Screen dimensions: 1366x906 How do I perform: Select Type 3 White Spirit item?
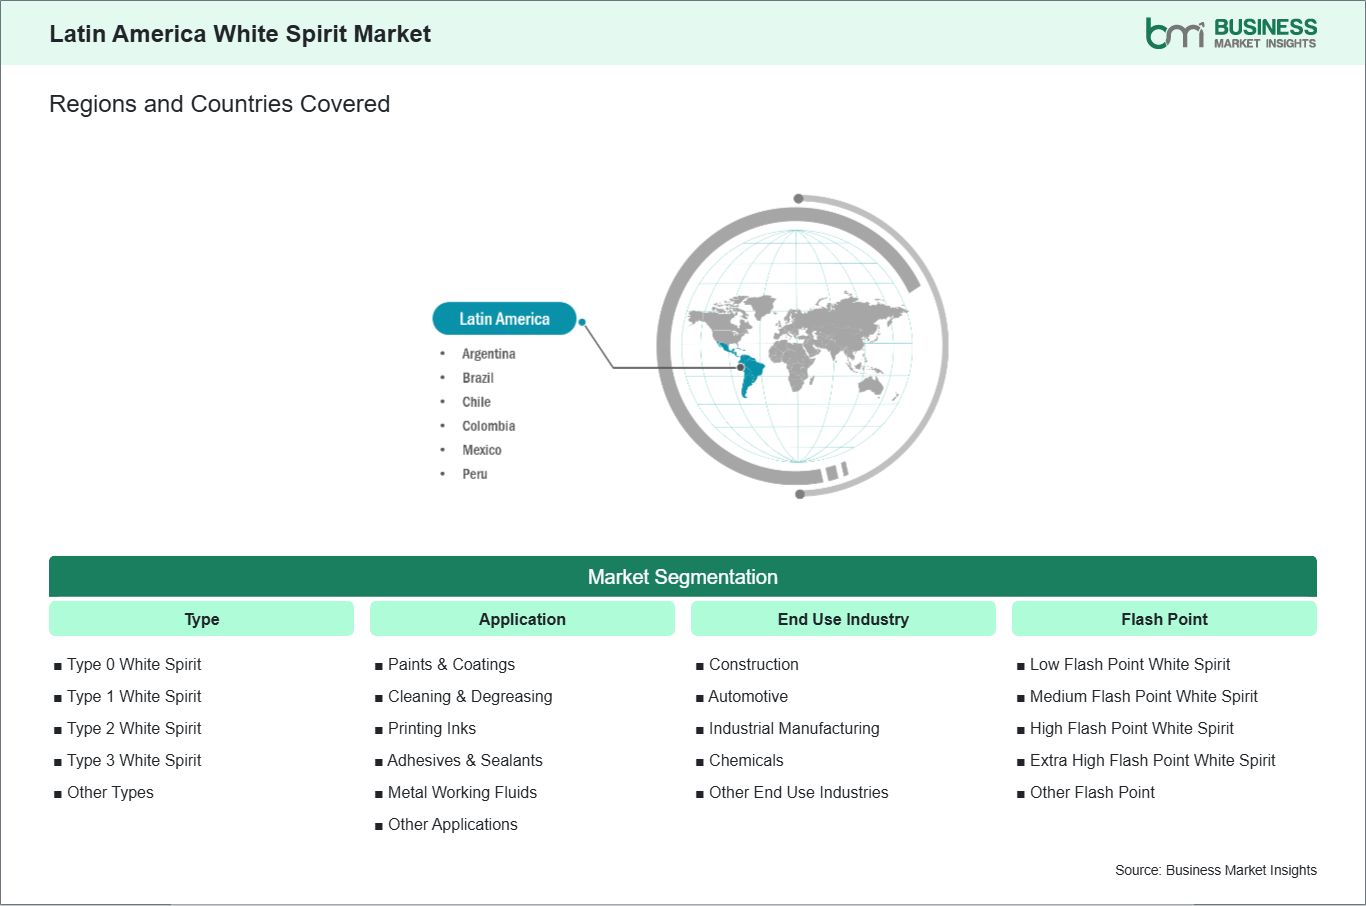(x=134, y=760)
